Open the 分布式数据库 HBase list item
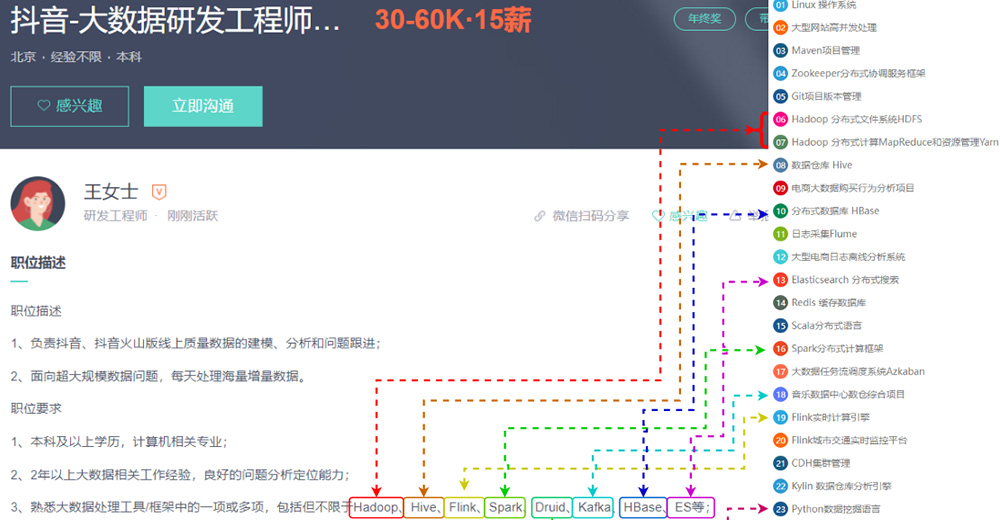 [x=835, y=211]
